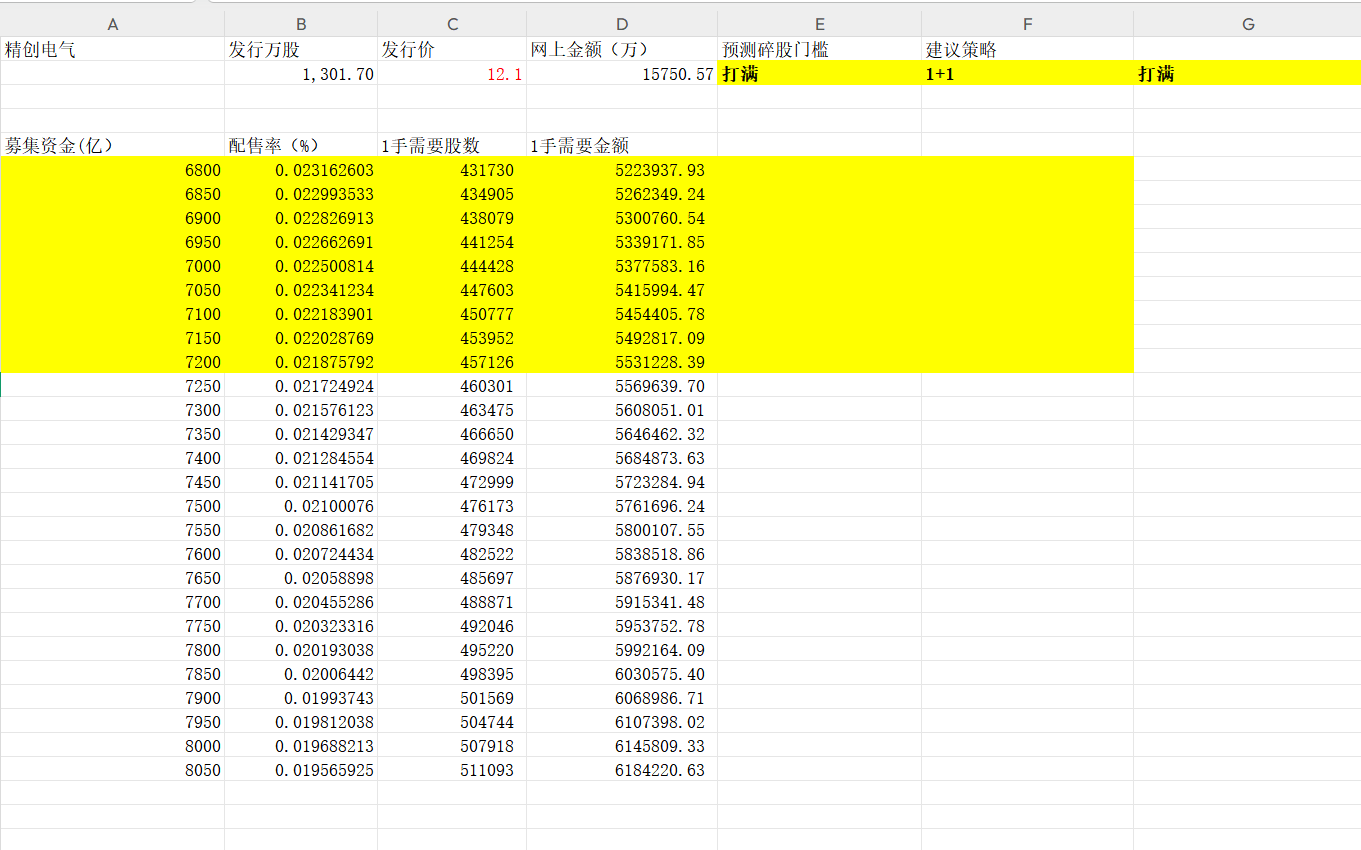Select the cell with 476173
This screenshot has height=850, width=1361.
pos(452,506)
